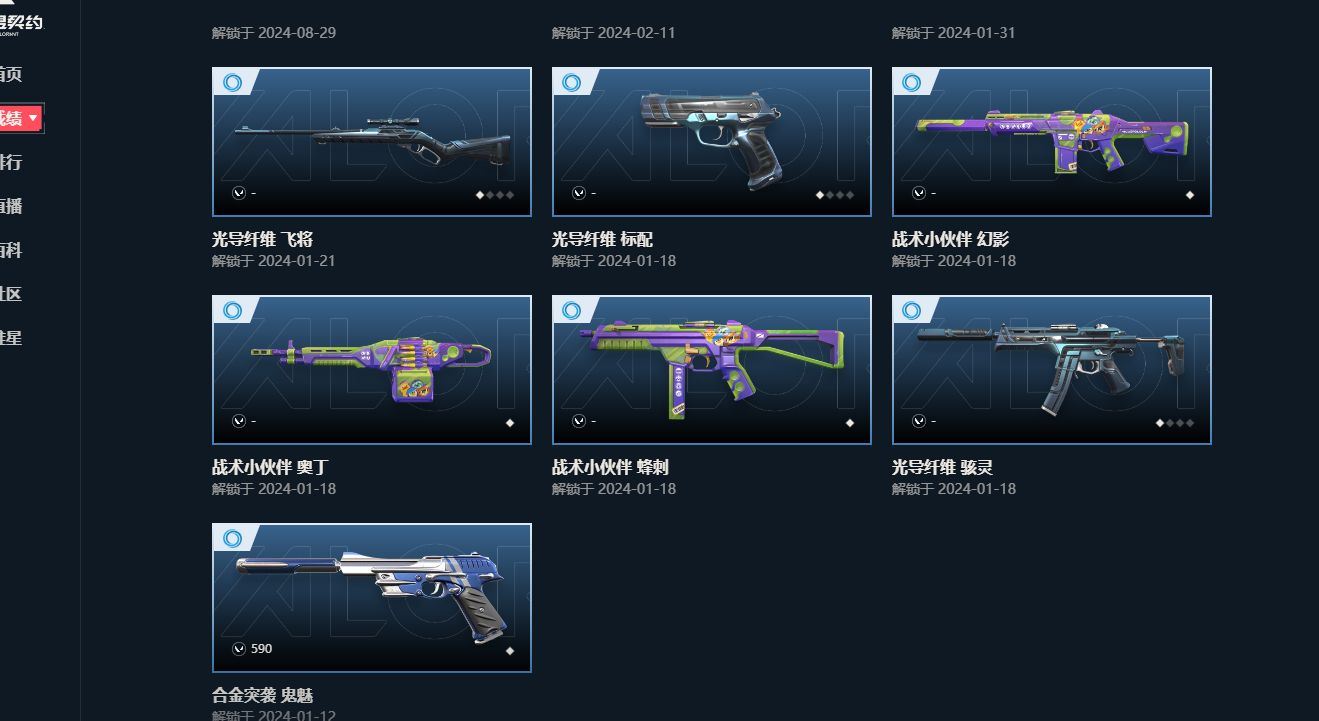Viewport: 1319px width, 721px height.
Task: Click the blue ring icon on 战术小伙伴 蜂刺 card
Action: point(572,310)
